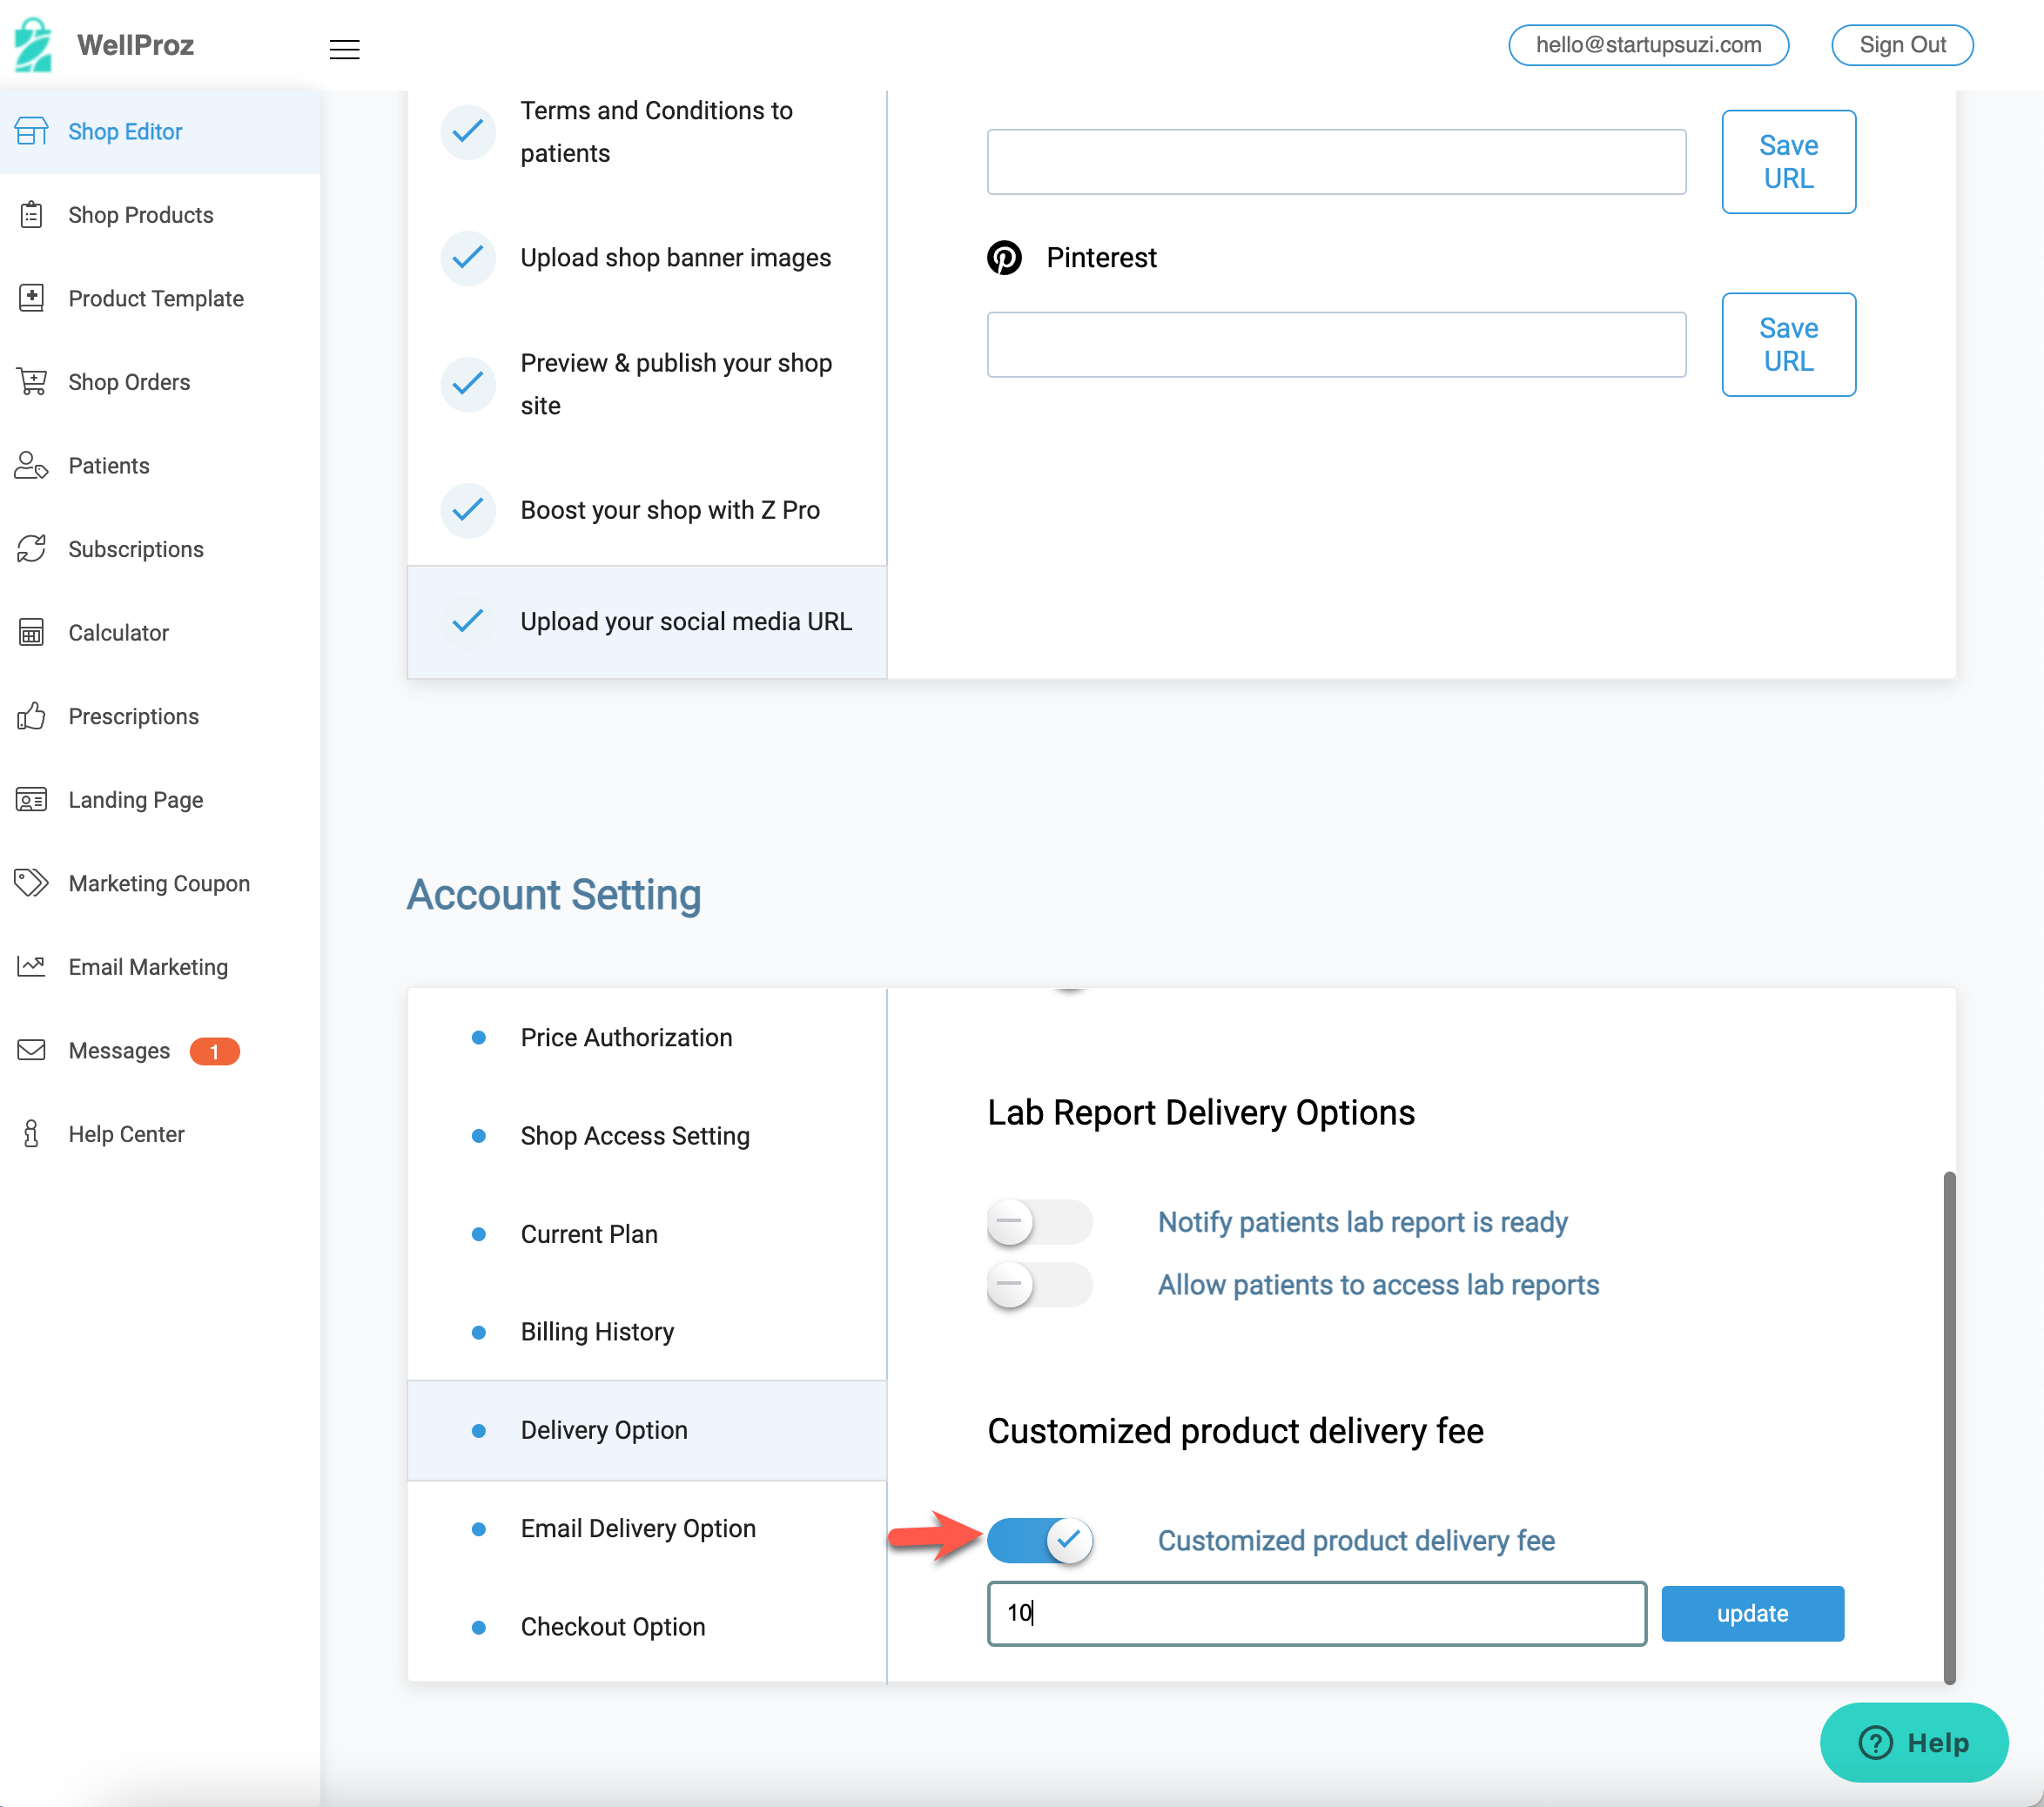This screenshot has height=1807, width=2044.
Task: Open Shop Editor in the sidebar
Action: click(x=160, y=131)
